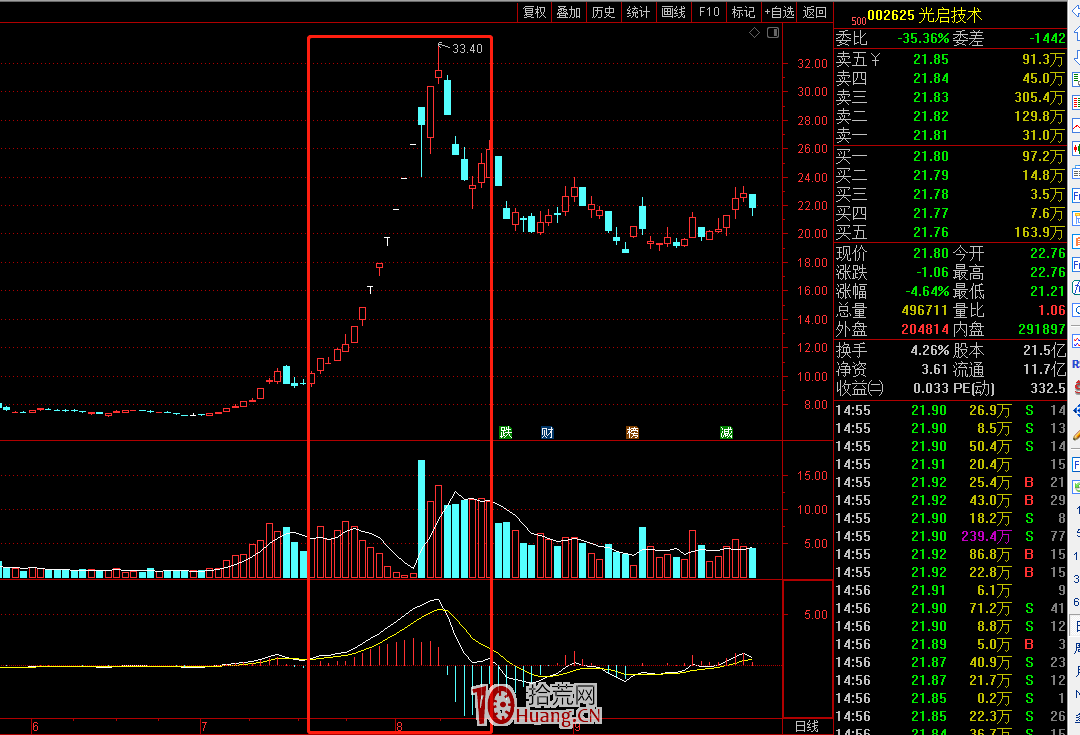Image resolution: width=1080 pixels, height=735 pixels.
Task: Click the 委差 value -1442
Action: [1047, 39]
